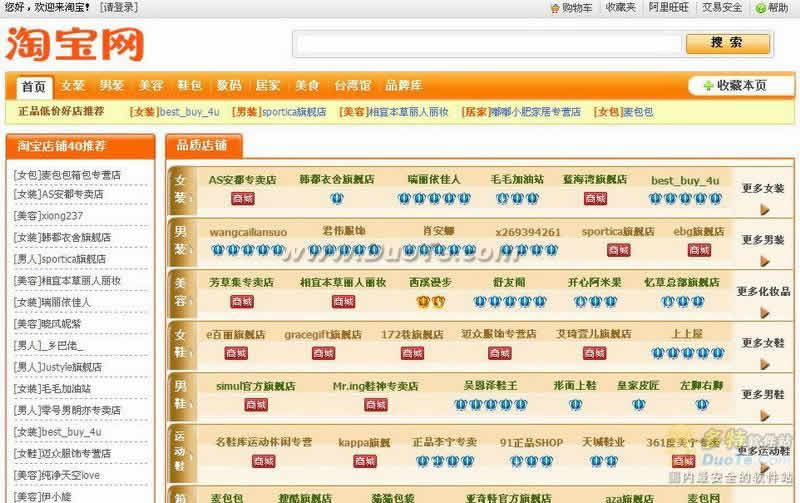Open recommended shop [男装]sportica旗舰店 link
Viewport: 800px width, 503px height.
coord(279,112)
